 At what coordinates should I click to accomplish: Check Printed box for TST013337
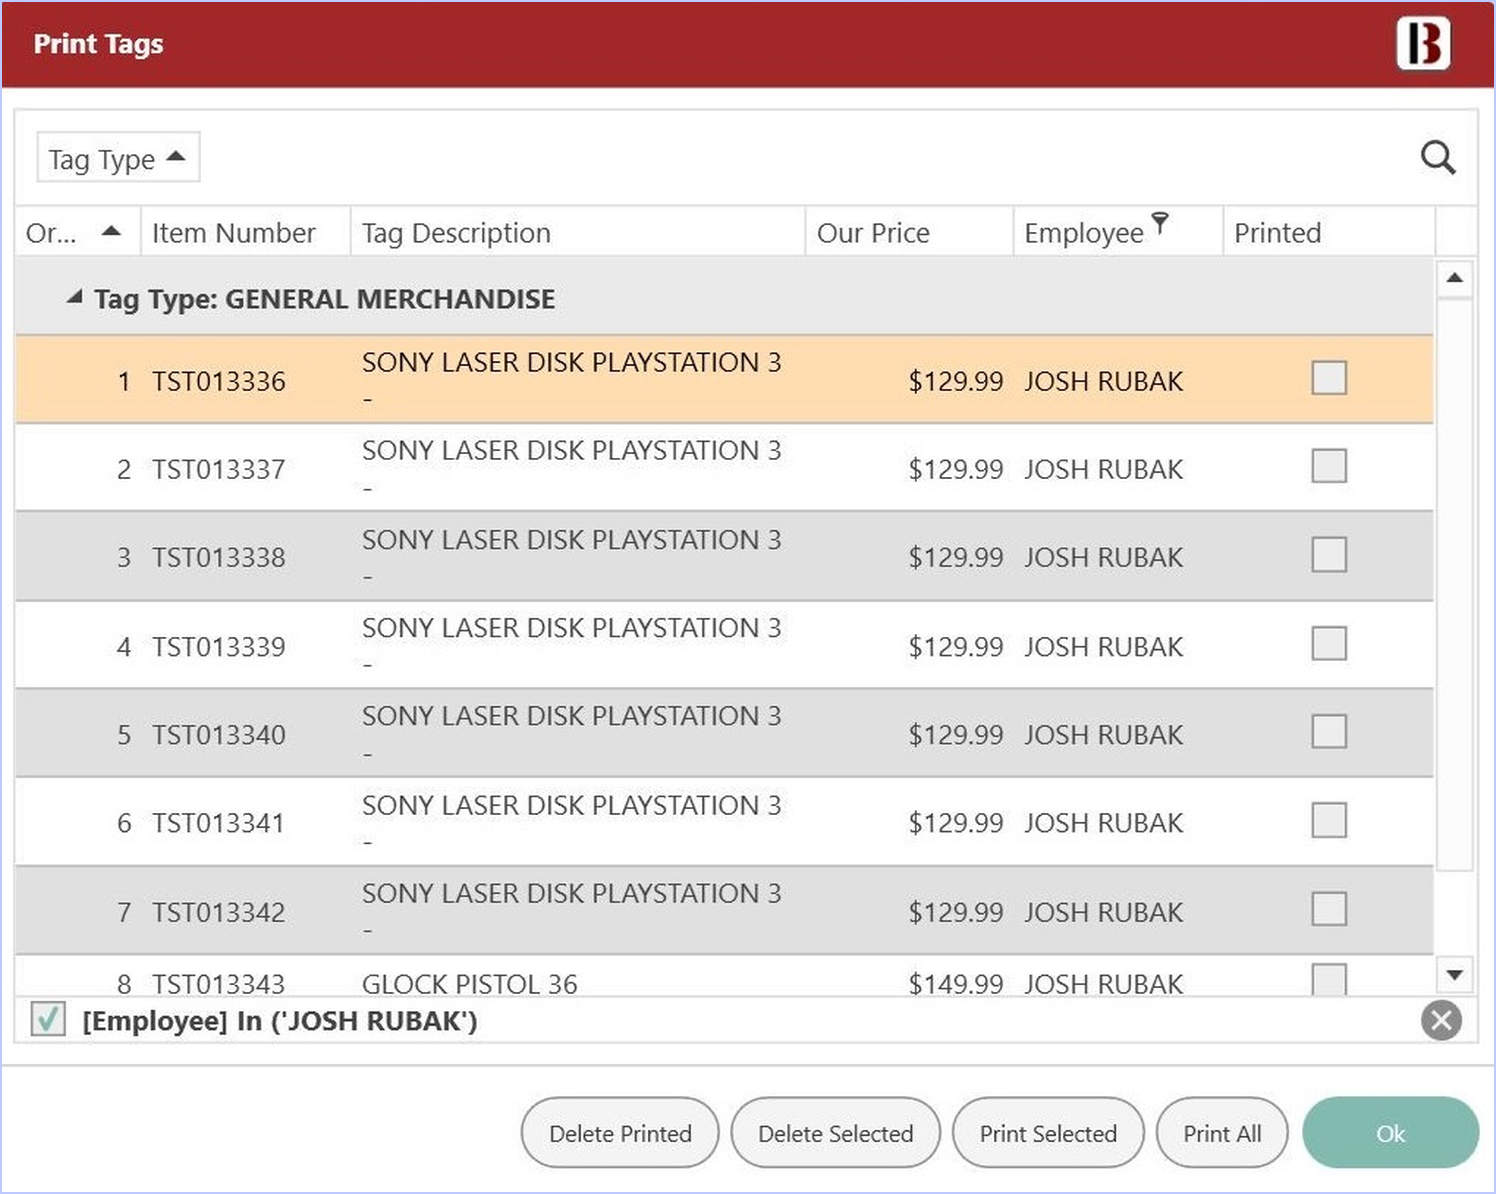[x=1329, y=466]
